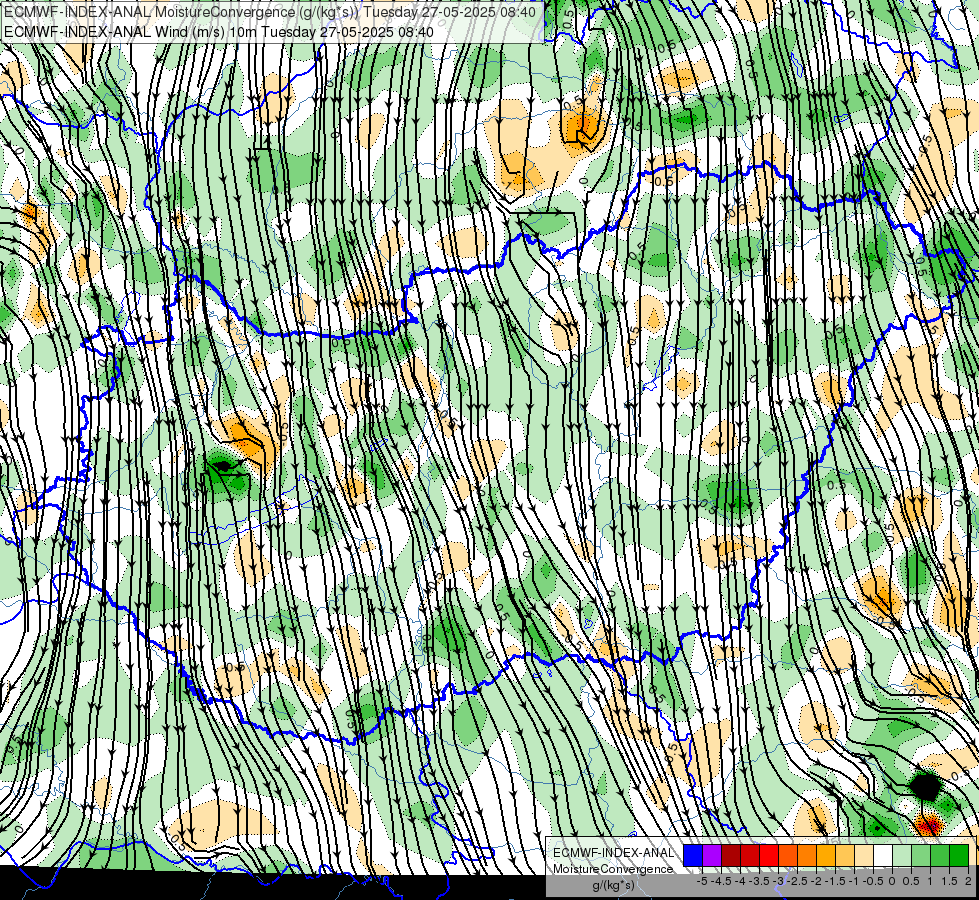Click the amber swatch -2 to -1.5
The height and width of the screenshot is (900, 979).
point(826,855)
